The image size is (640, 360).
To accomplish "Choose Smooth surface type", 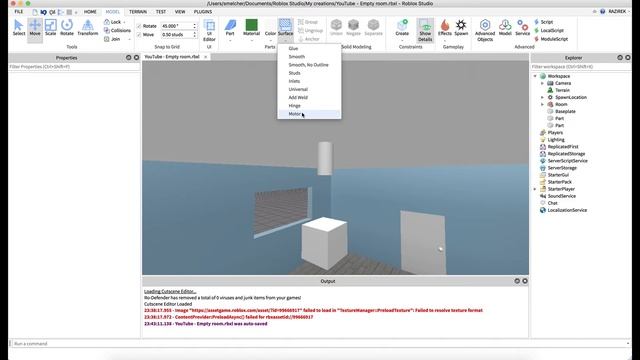I will coord(309,57).
